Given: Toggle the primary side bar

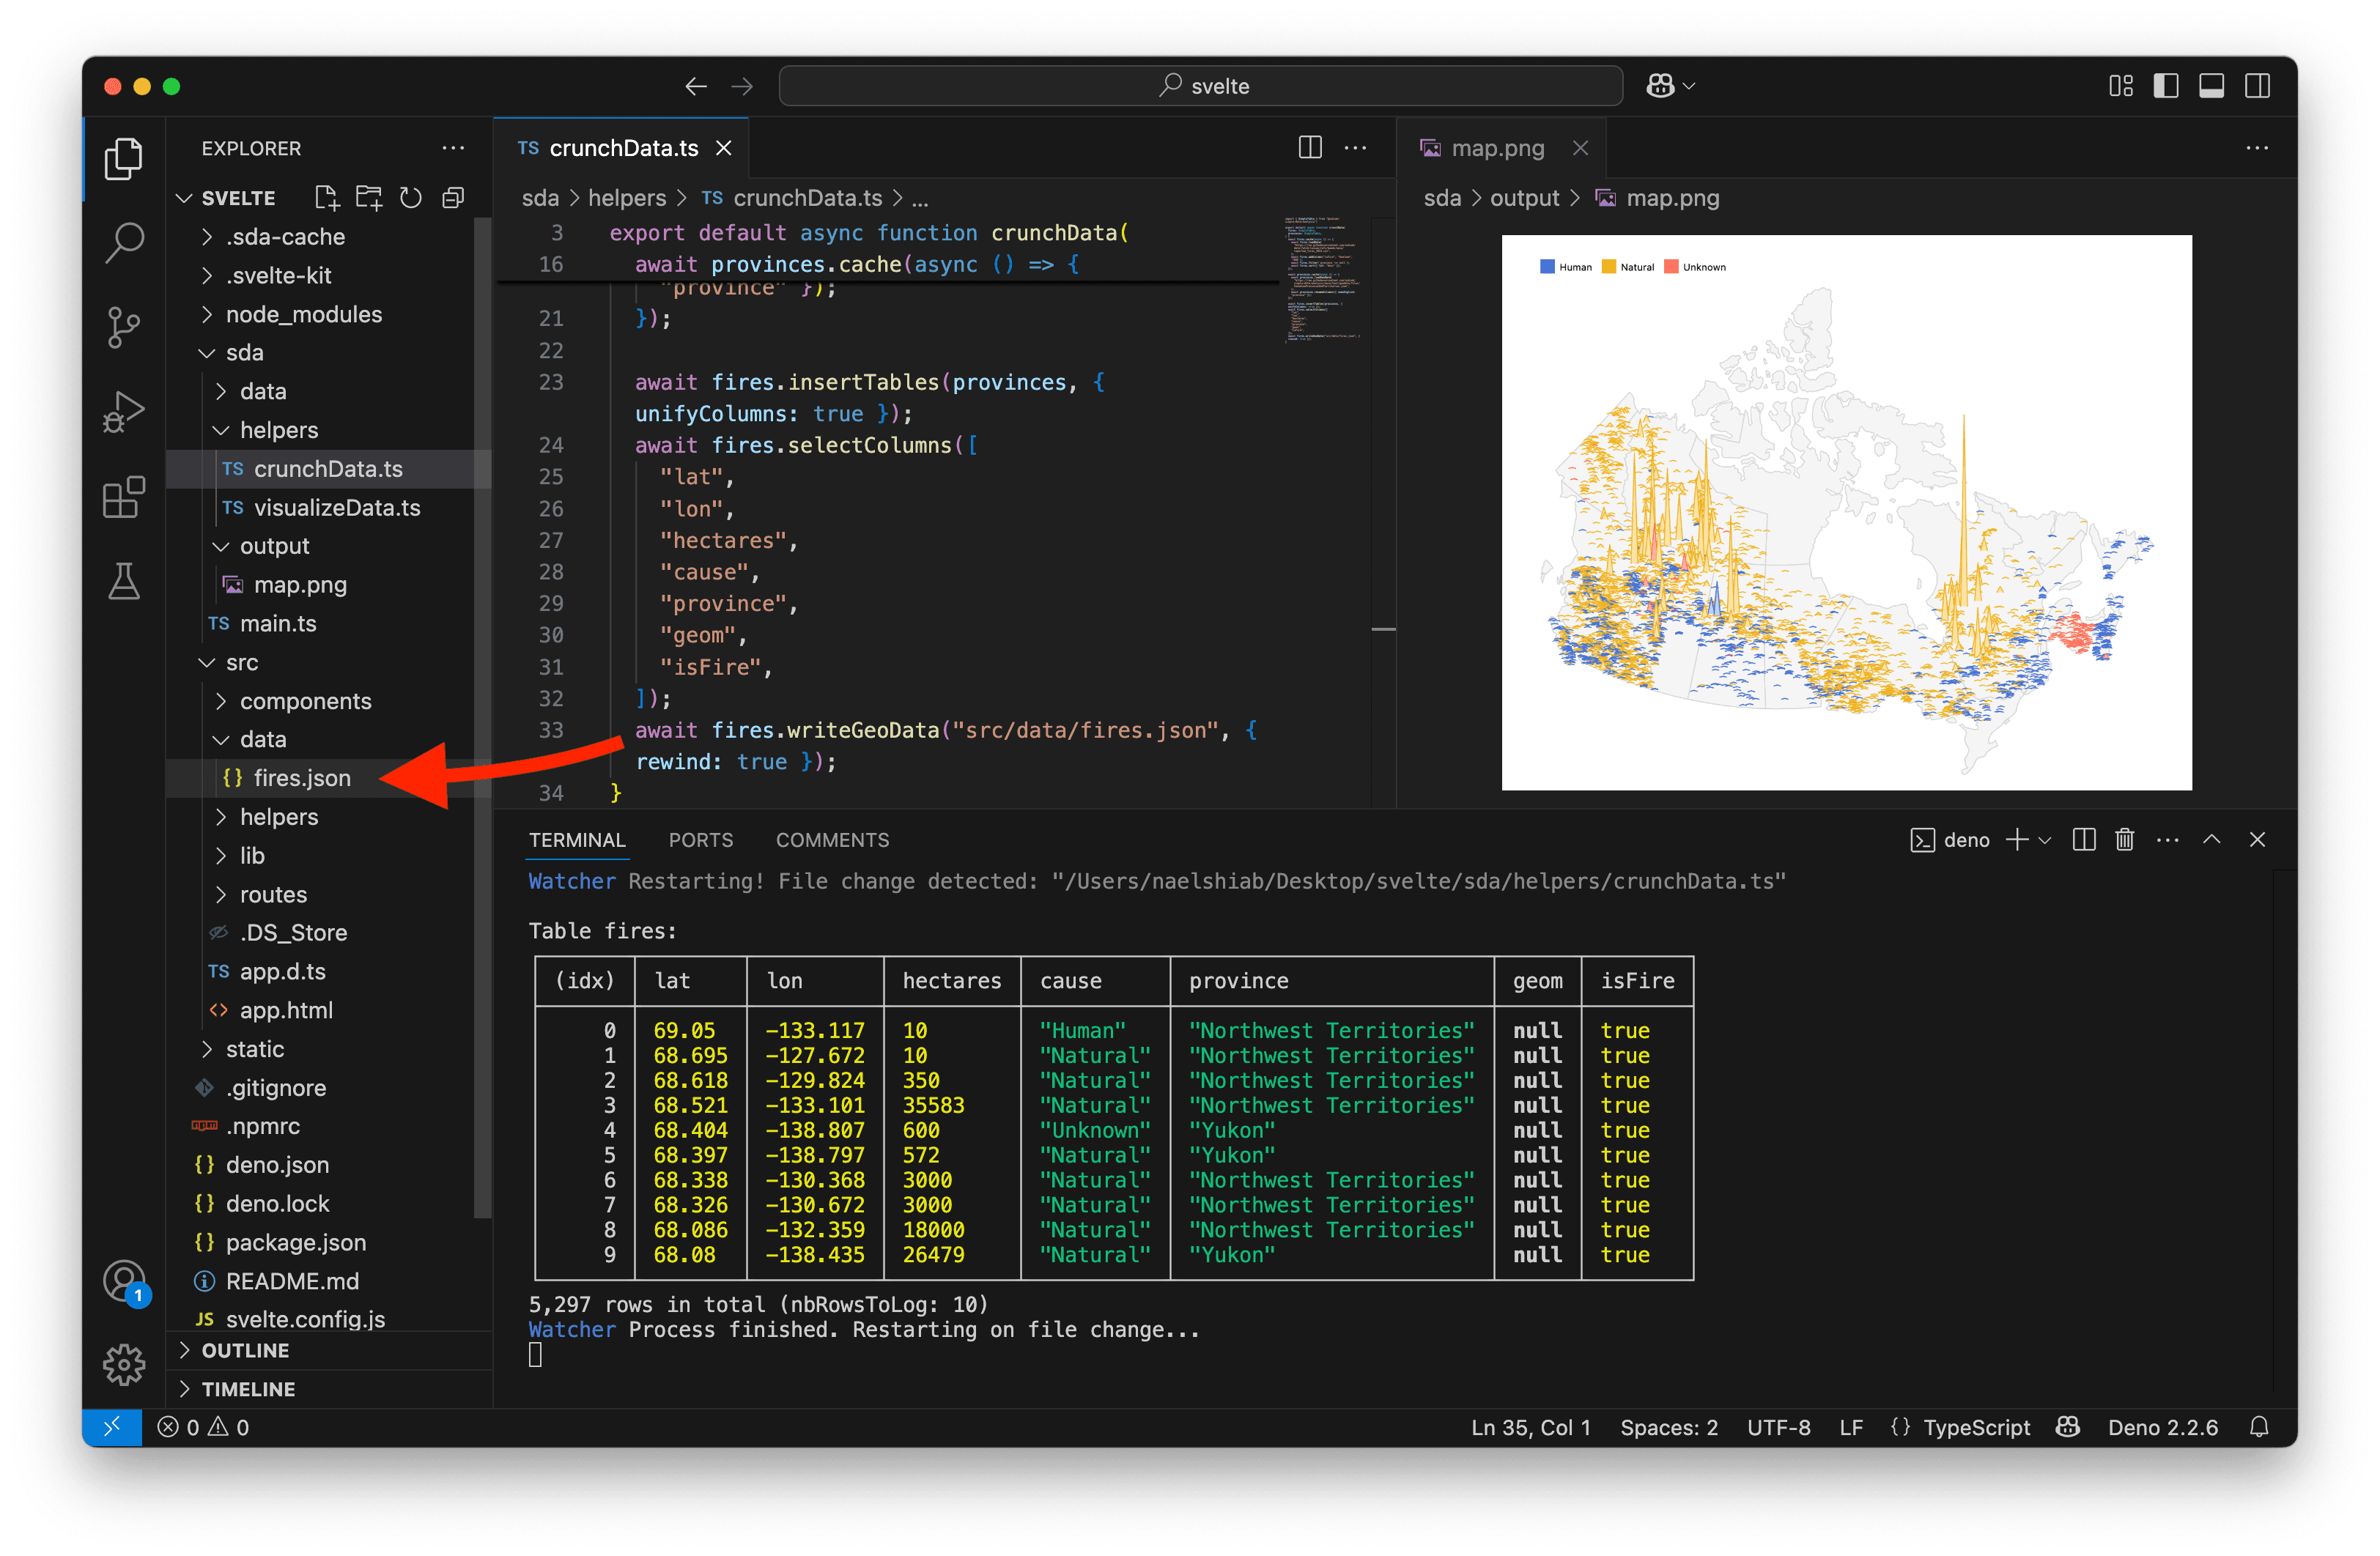Looking at the screenshot, I should point(2166,86).
